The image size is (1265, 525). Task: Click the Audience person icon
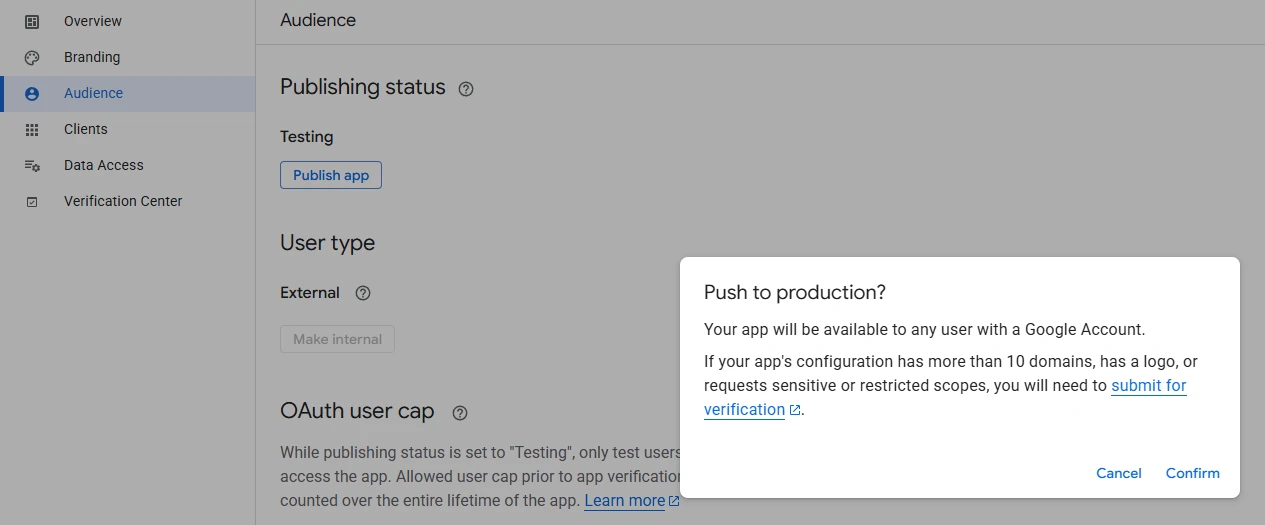click(x=32, y=93)
